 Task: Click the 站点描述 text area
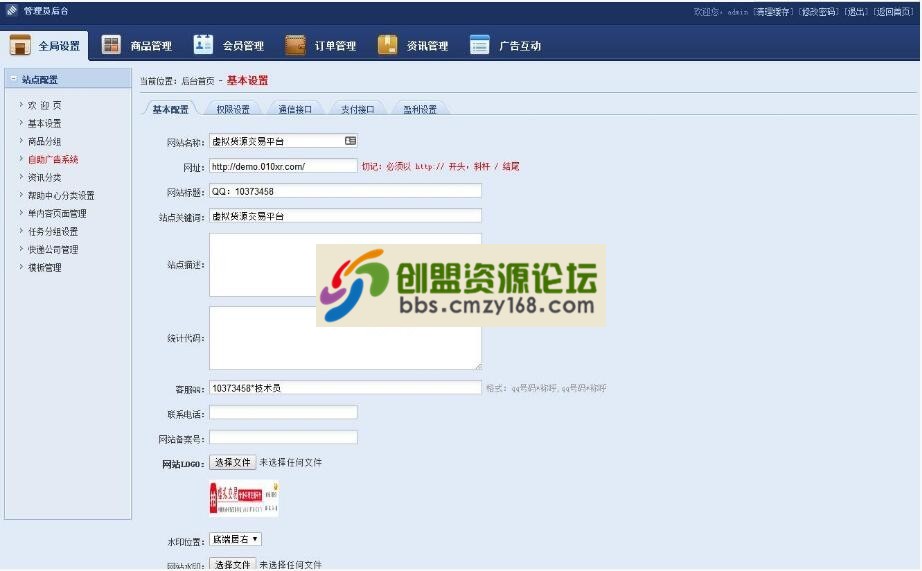[x=345, y=265]
